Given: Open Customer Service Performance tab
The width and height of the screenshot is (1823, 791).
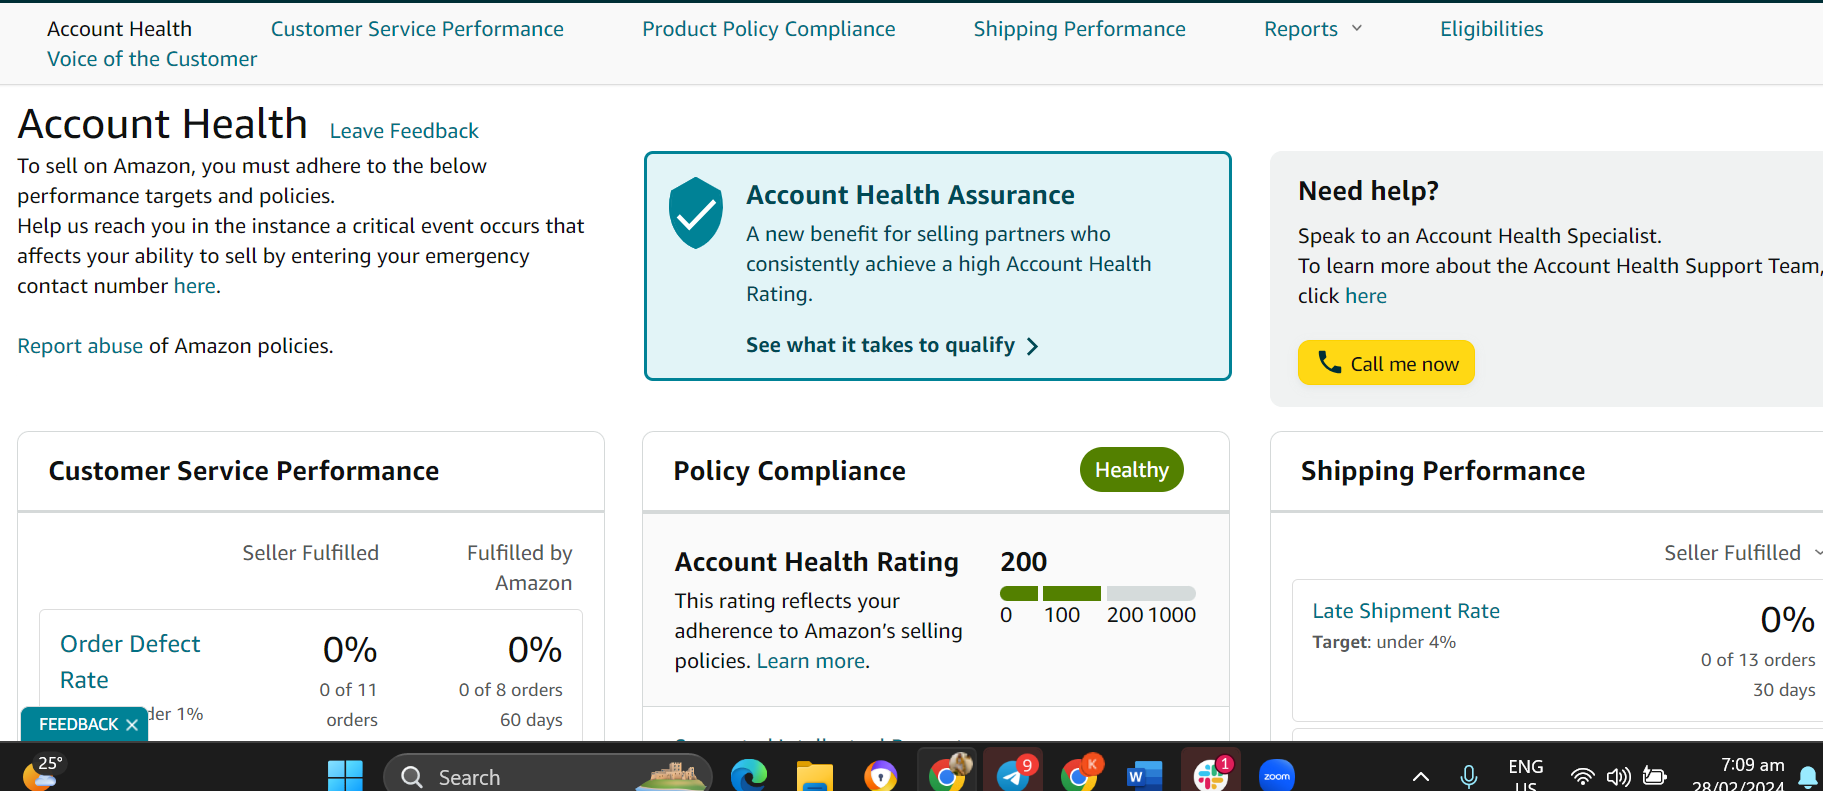Looking at the screenshot, I should click(417, 29).
